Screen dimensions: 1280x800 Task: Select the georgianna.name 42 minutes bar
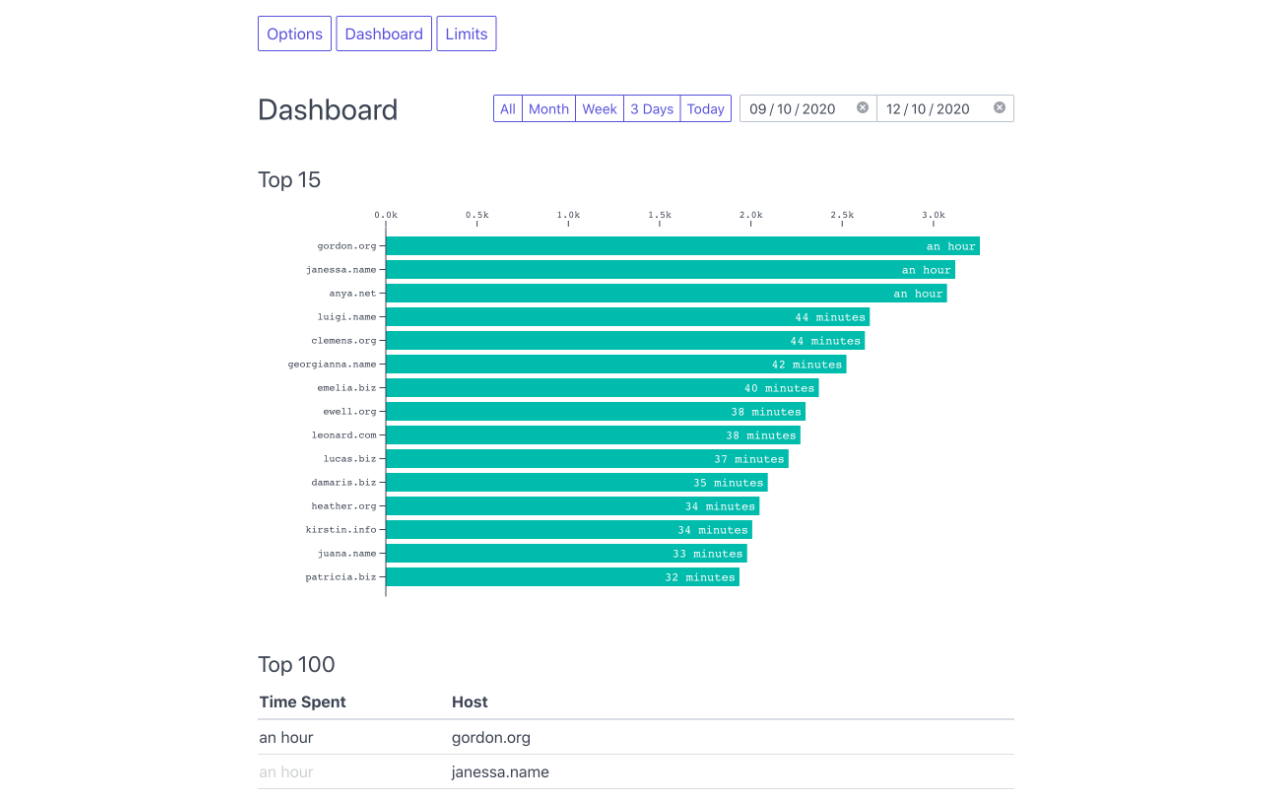tap(615, 364)
